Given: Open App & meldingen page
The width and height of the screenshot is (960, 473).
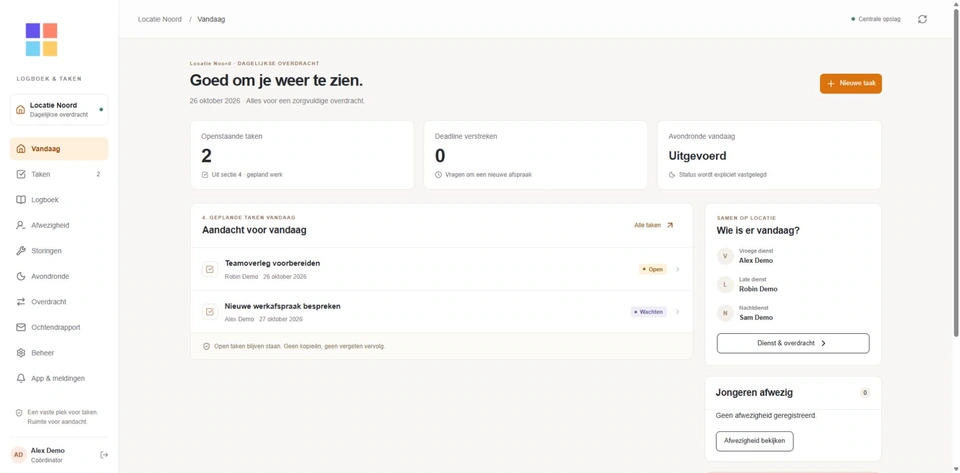Looking at the screenshot, I should pyautogui.click(x=59, y=378).
